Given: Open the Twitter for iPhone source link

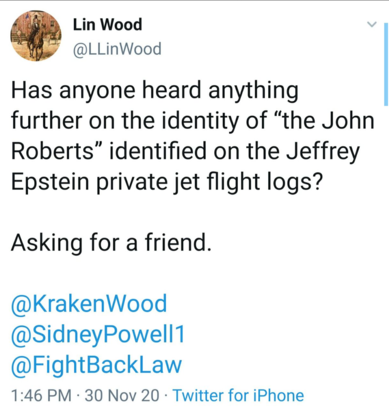Looking at the screenshot, I should pos(238,395).
